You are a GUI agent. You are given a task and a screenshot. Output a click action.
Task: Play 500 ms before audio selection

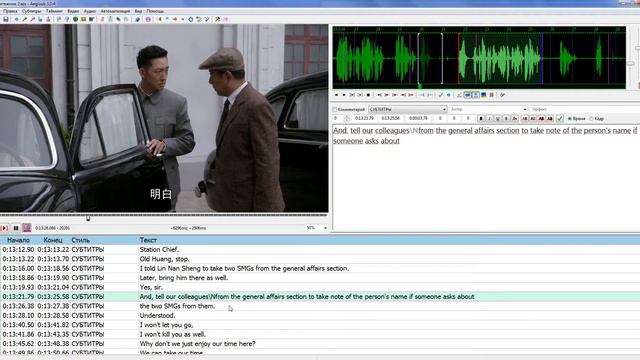point(379,95)
